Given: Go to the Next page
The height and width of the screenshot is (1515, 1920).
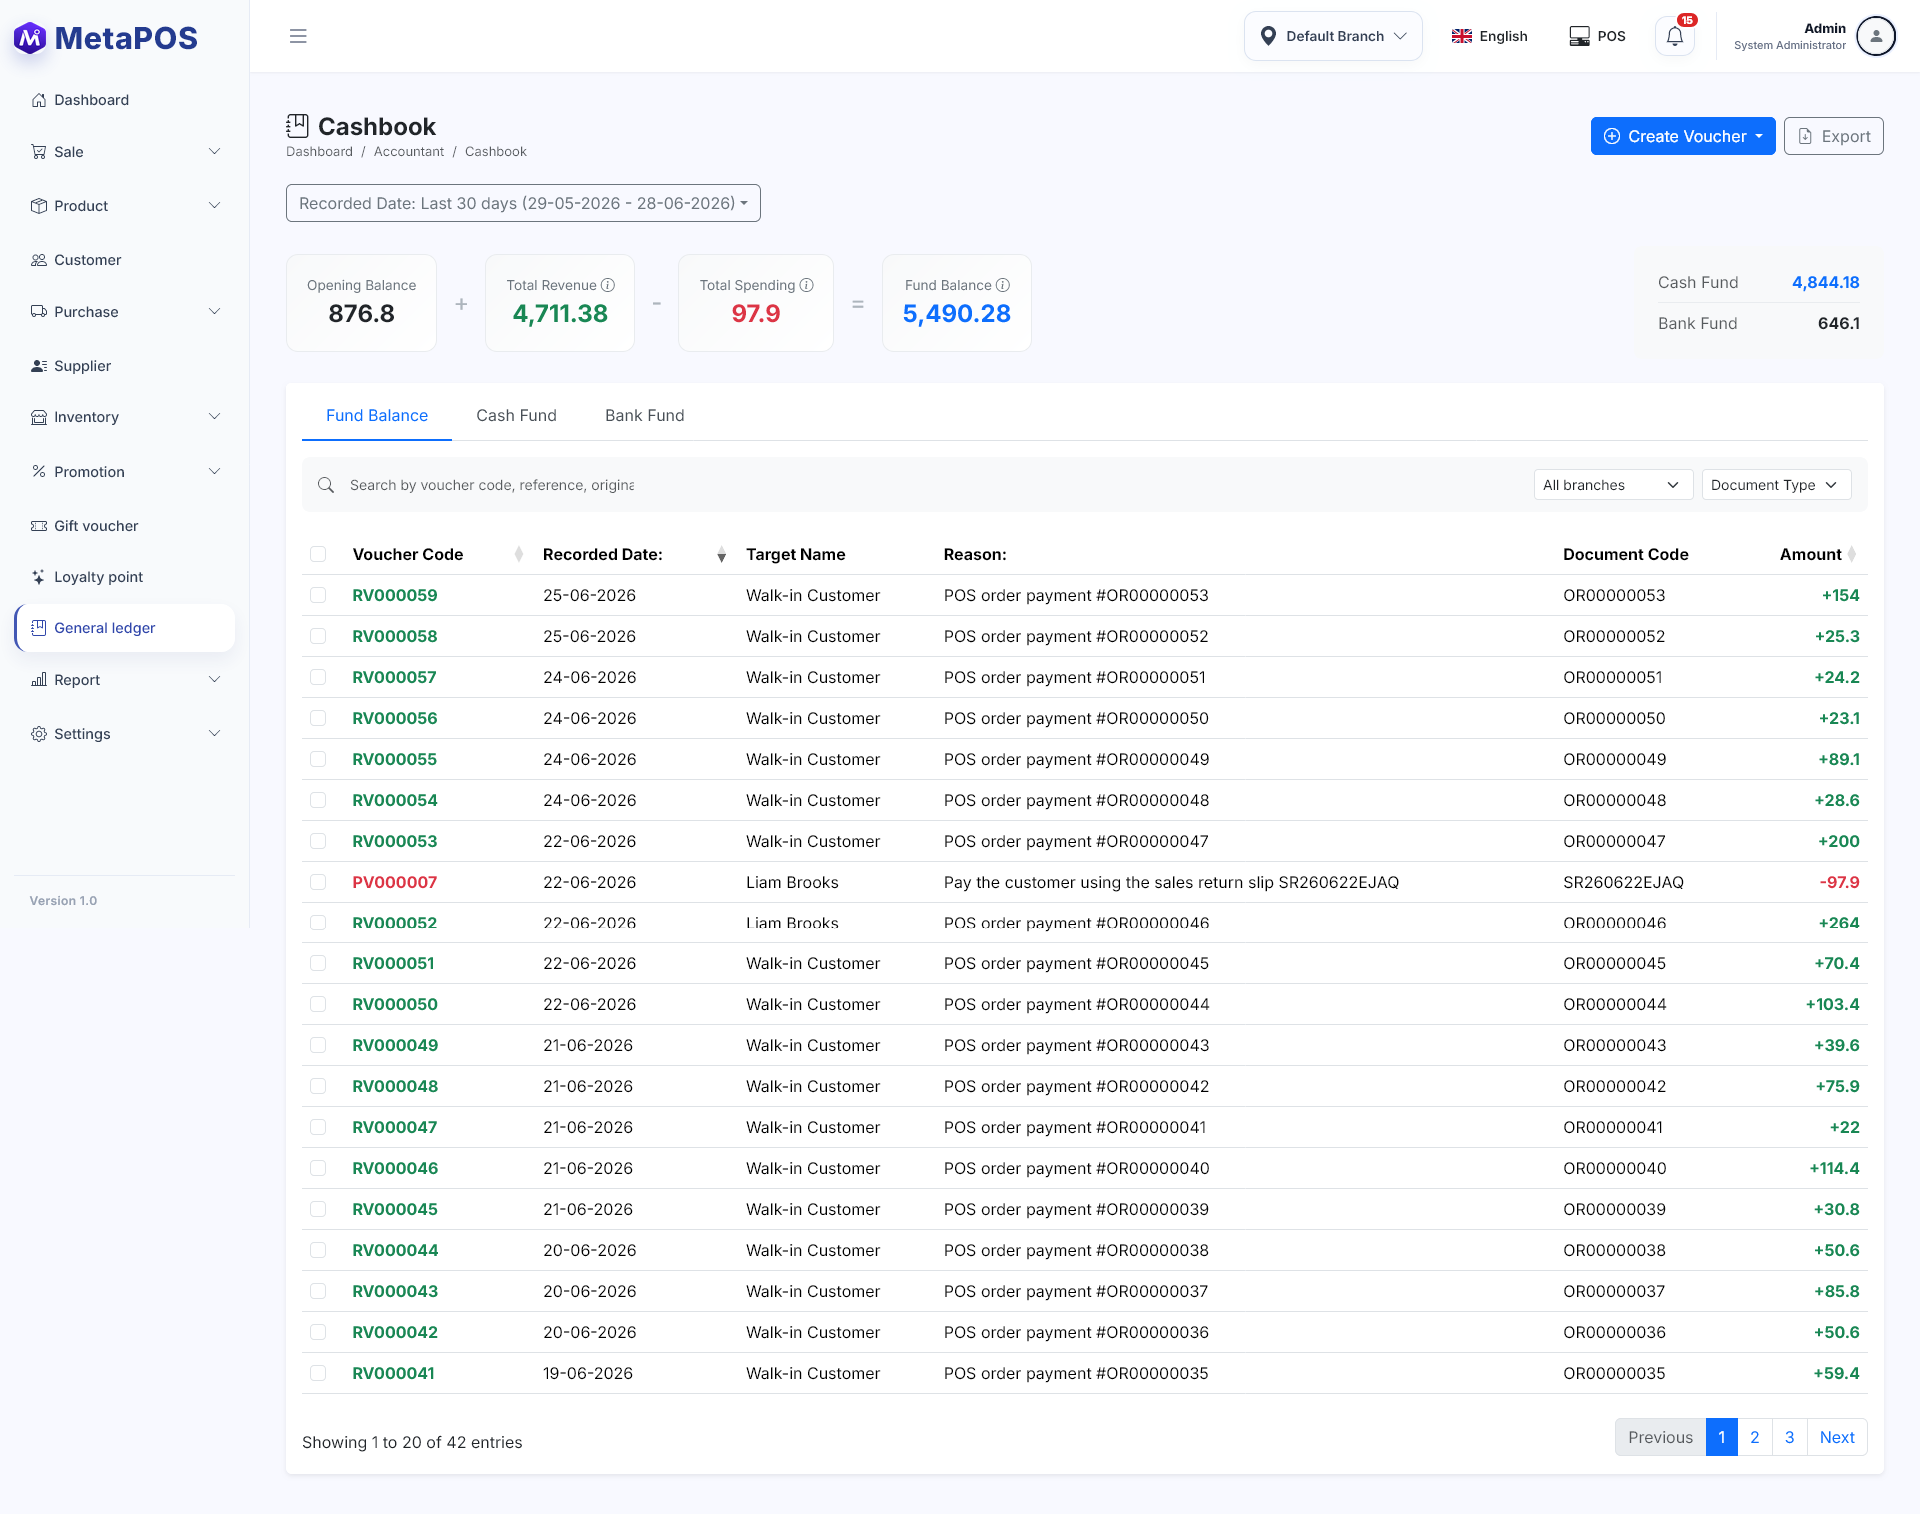Looking at the screenshot, I should pyautogui.click(x=1837, y=1437).
